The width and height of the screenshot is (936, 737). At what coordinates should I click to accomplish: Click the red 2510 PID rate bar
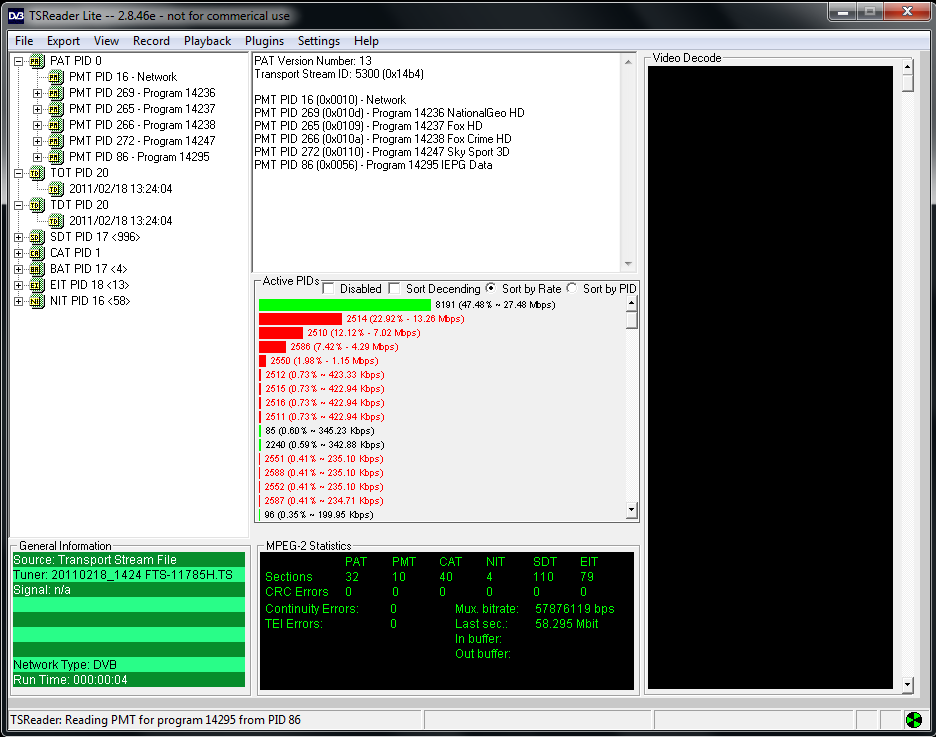(x=281, y=333)
